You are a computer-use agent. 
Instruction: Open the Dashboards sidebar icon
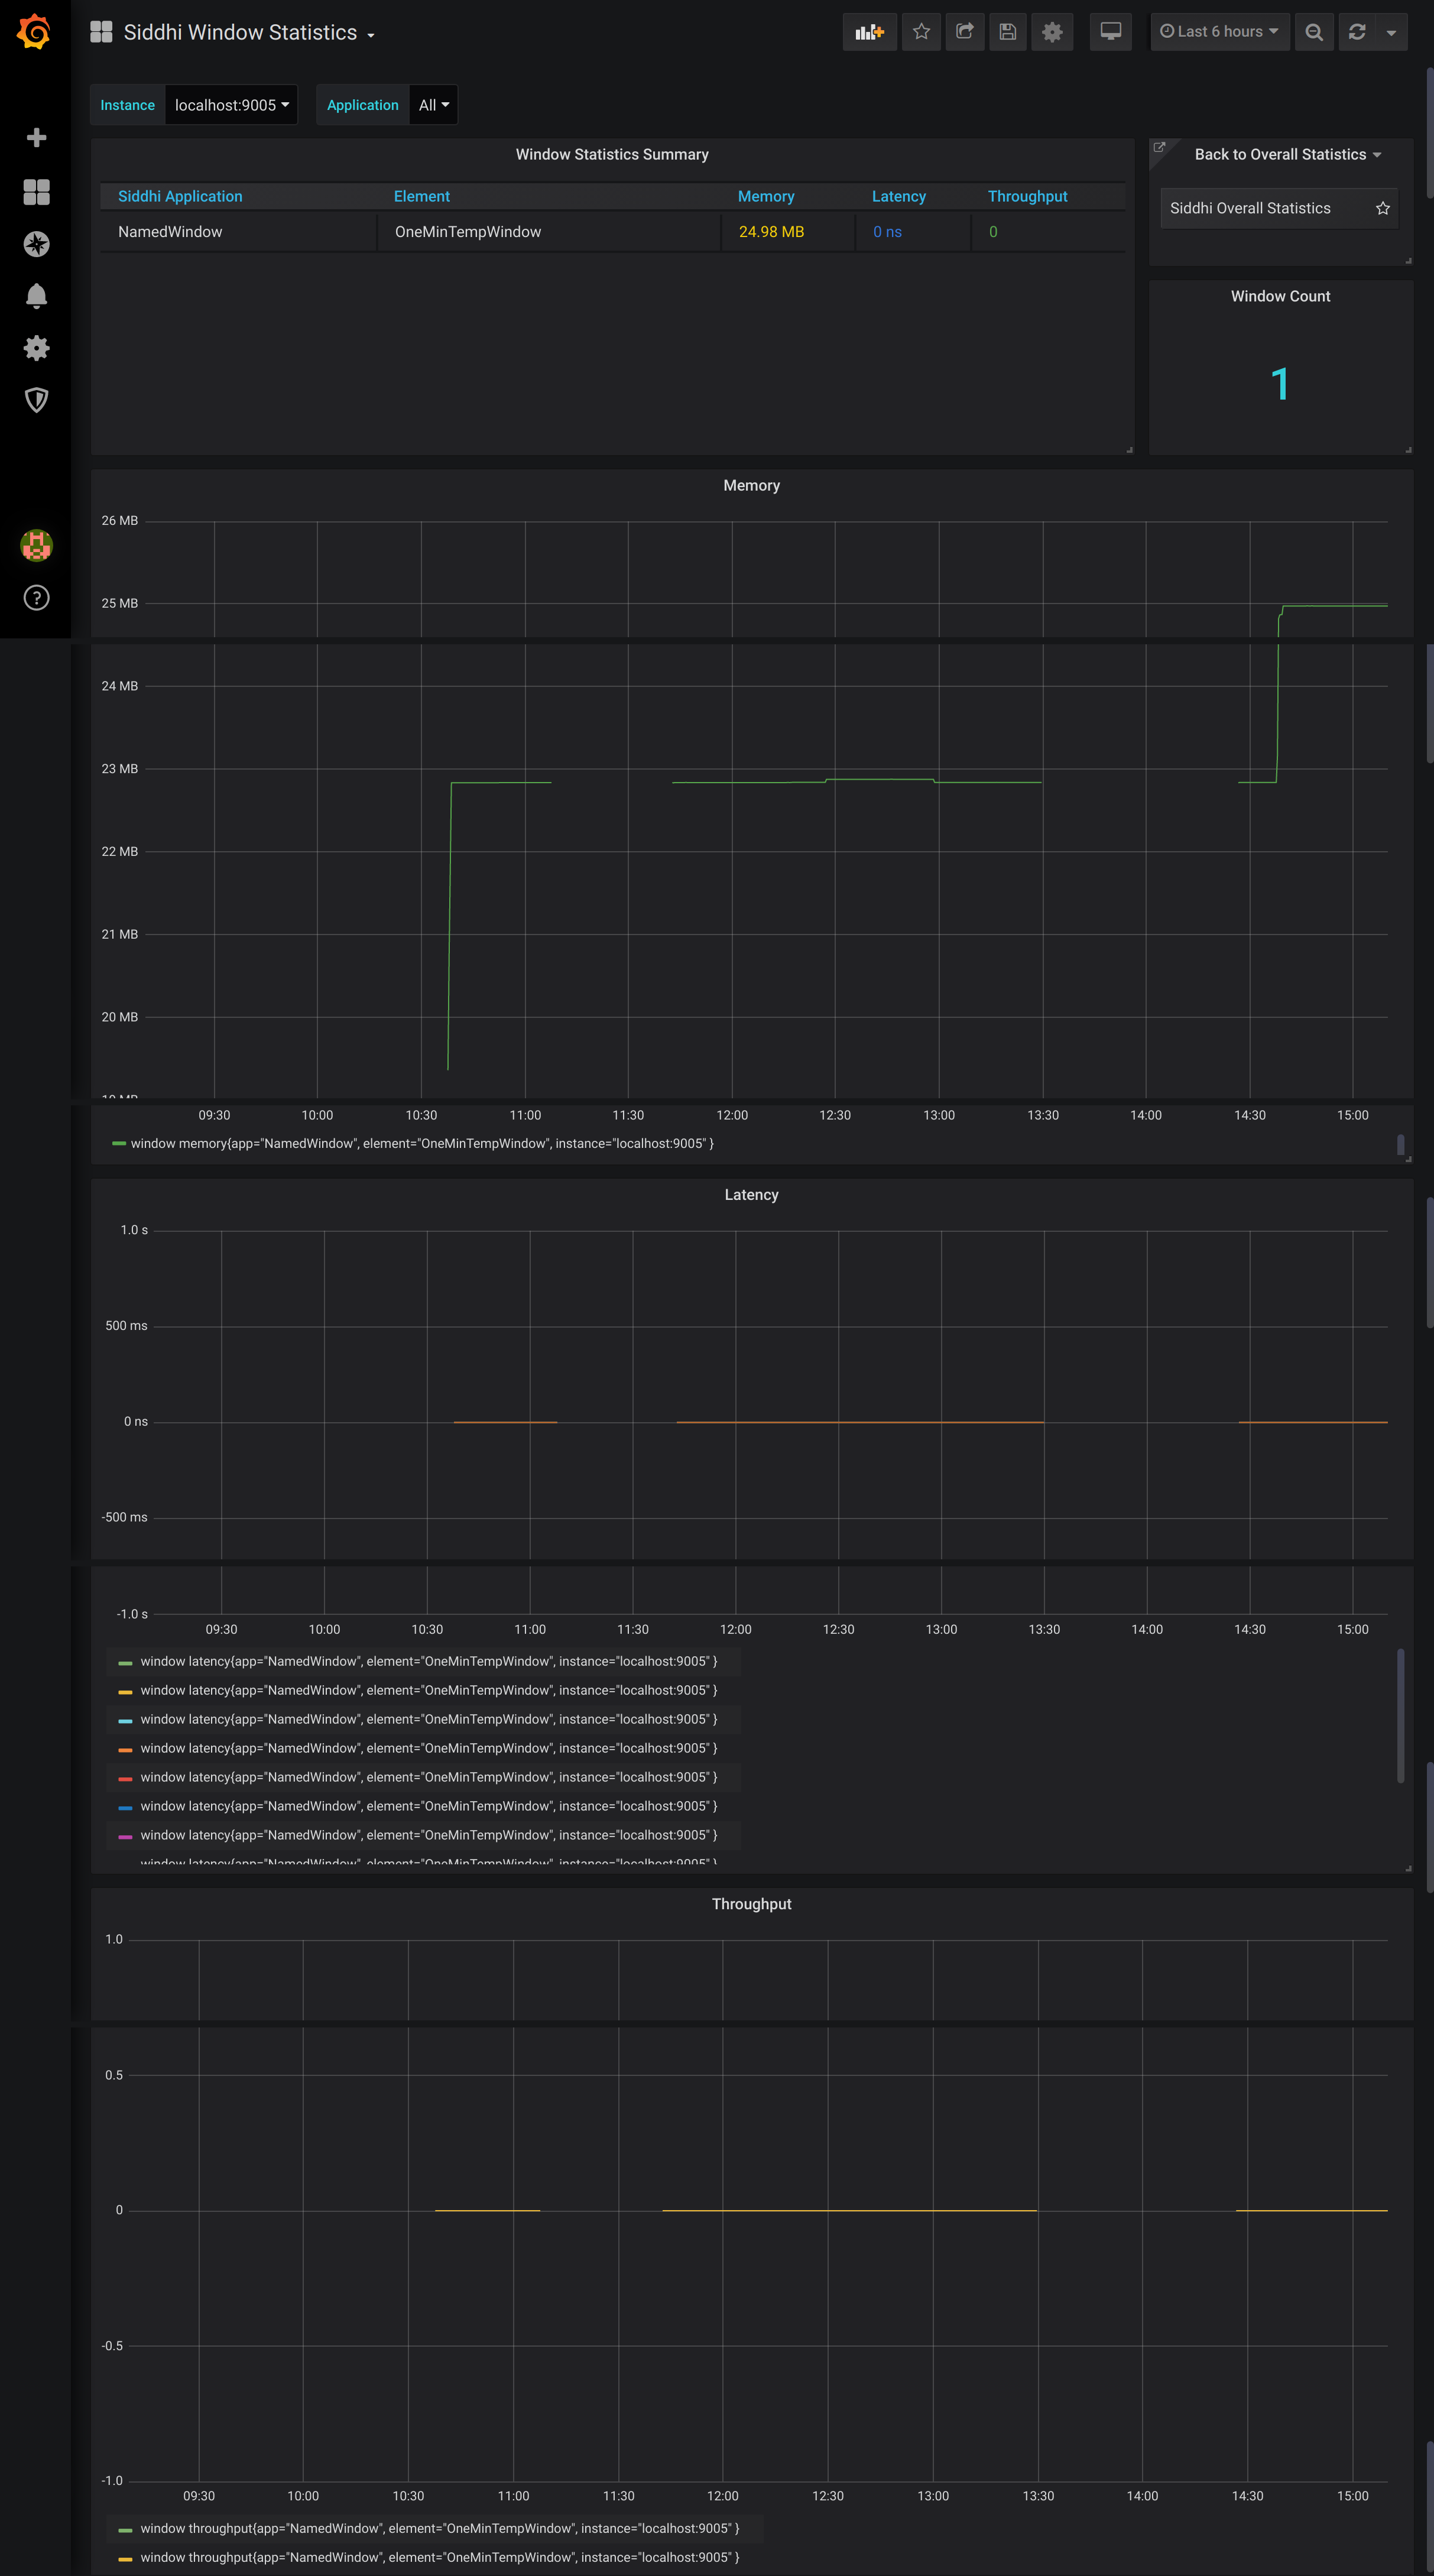[x=36, y=192]
